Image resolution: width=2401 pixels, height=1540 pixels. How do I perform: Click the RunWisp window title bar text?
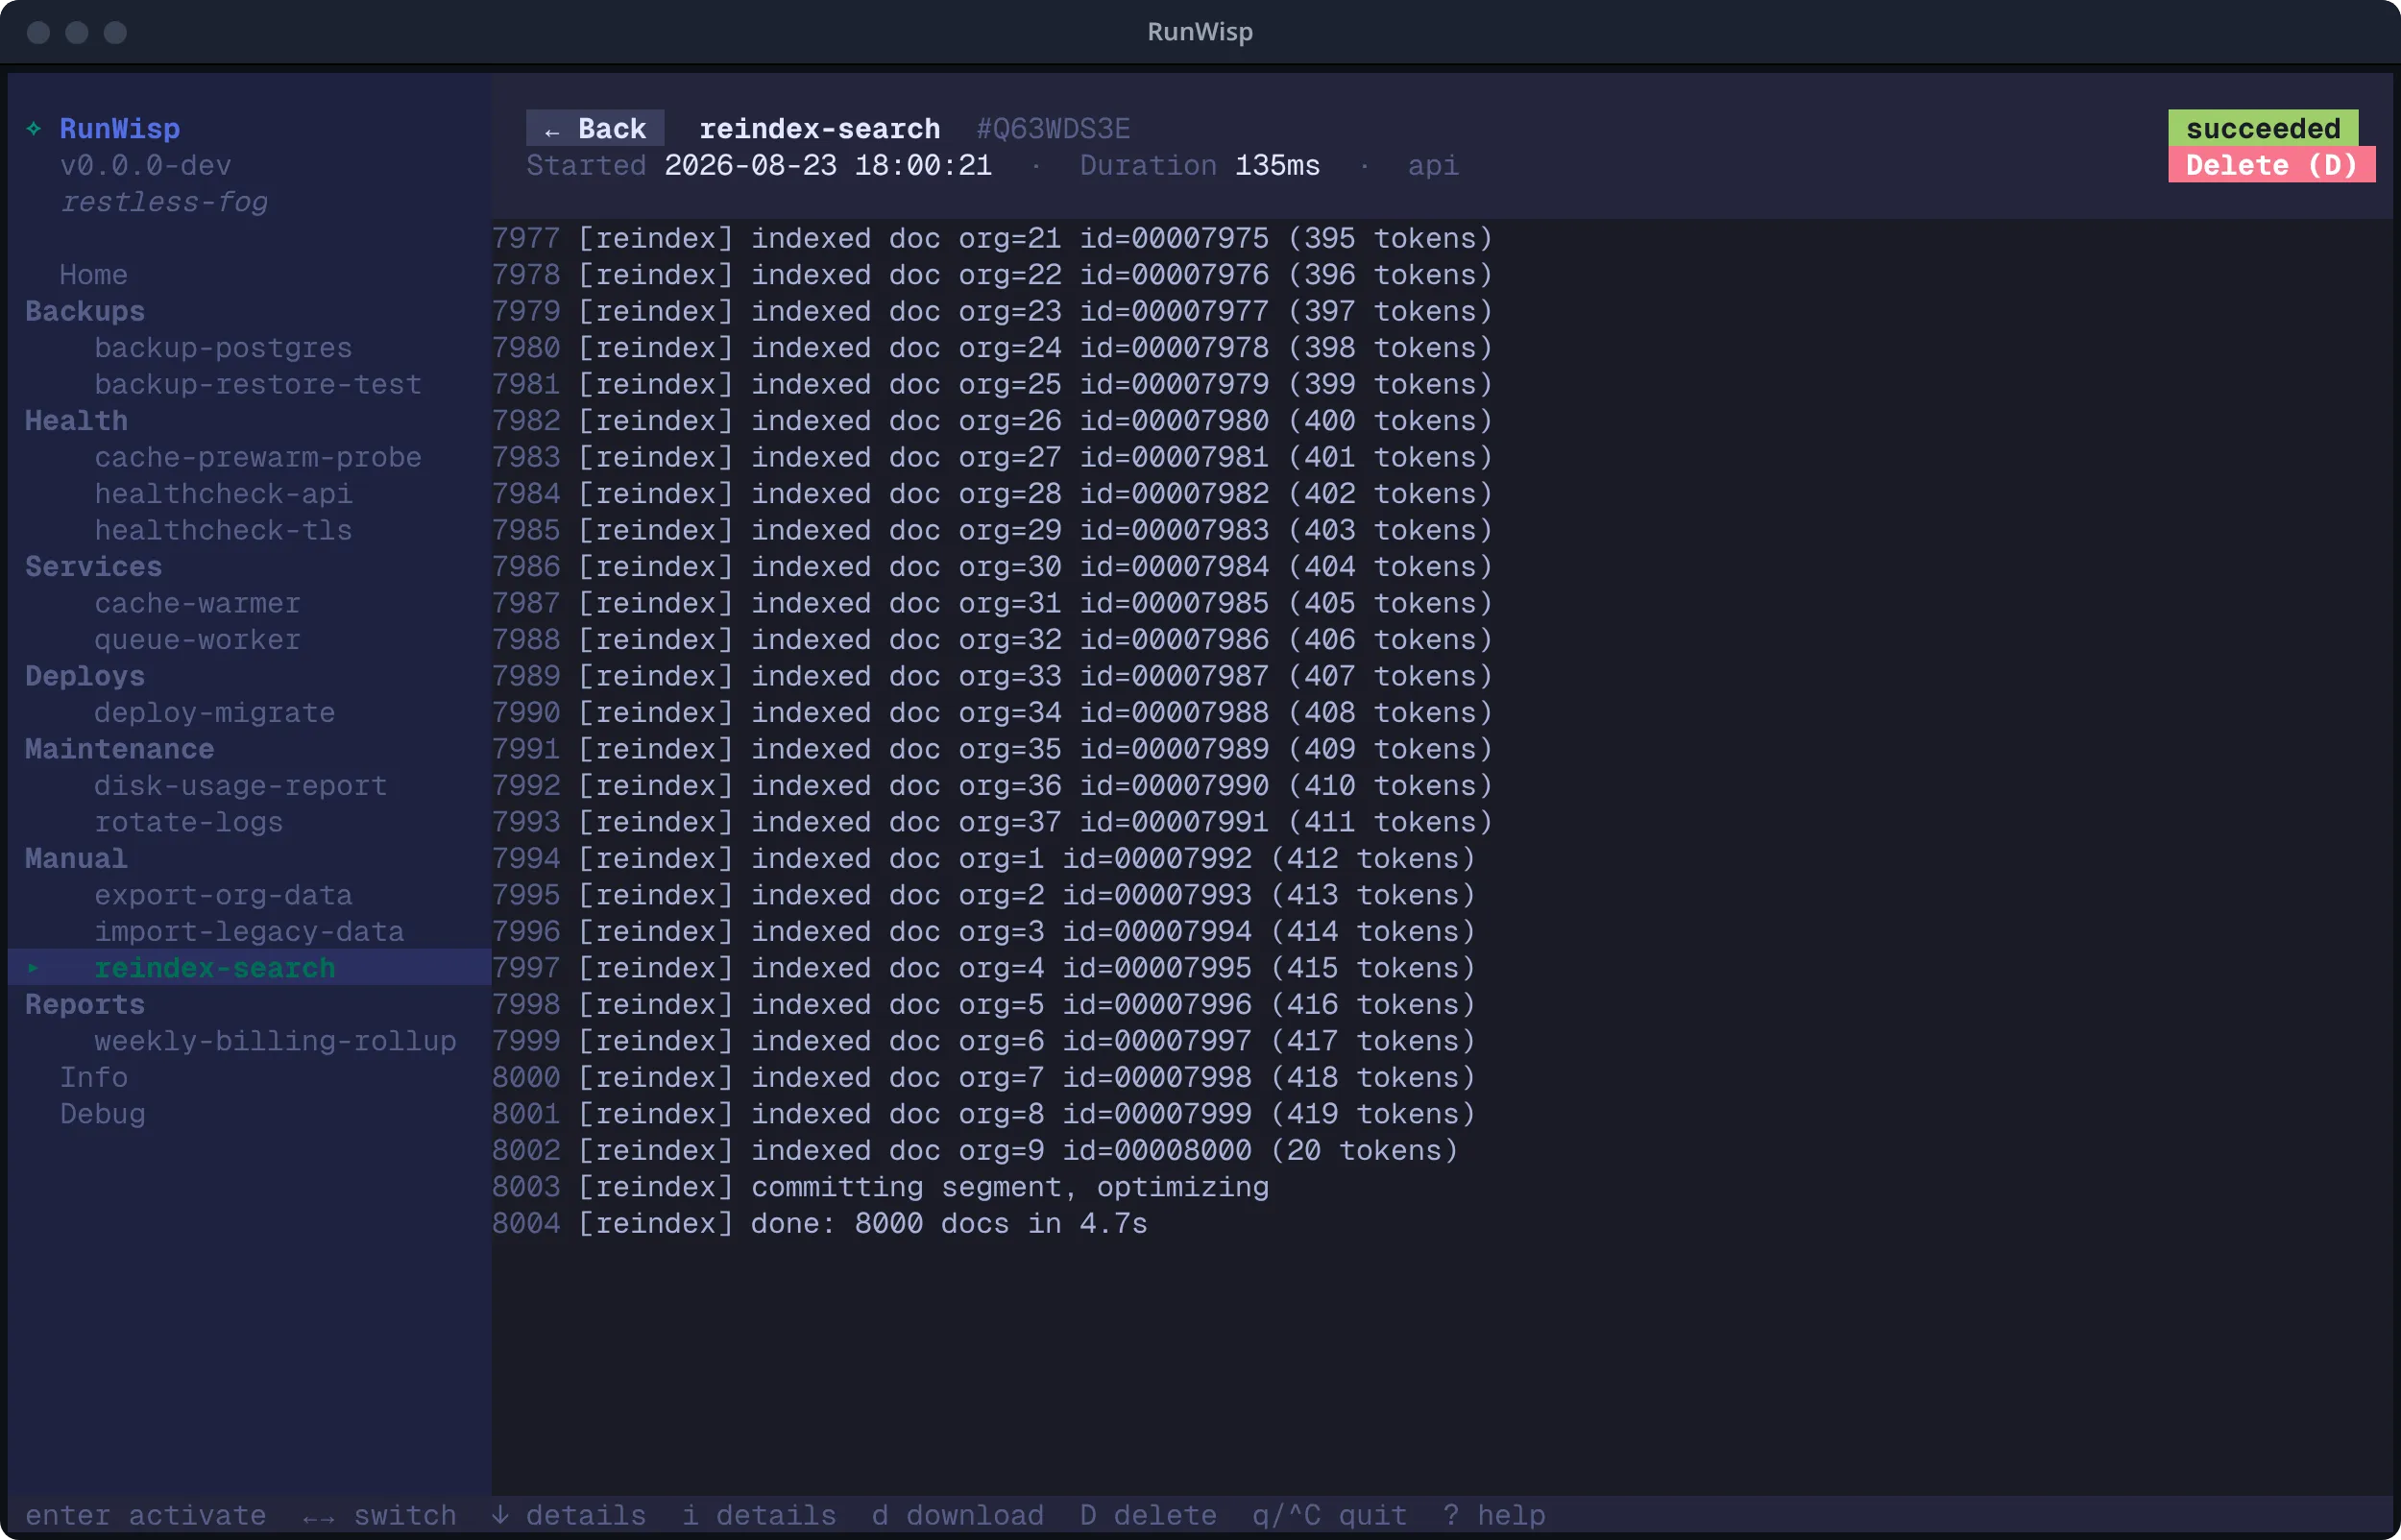tap(1200, 32)
